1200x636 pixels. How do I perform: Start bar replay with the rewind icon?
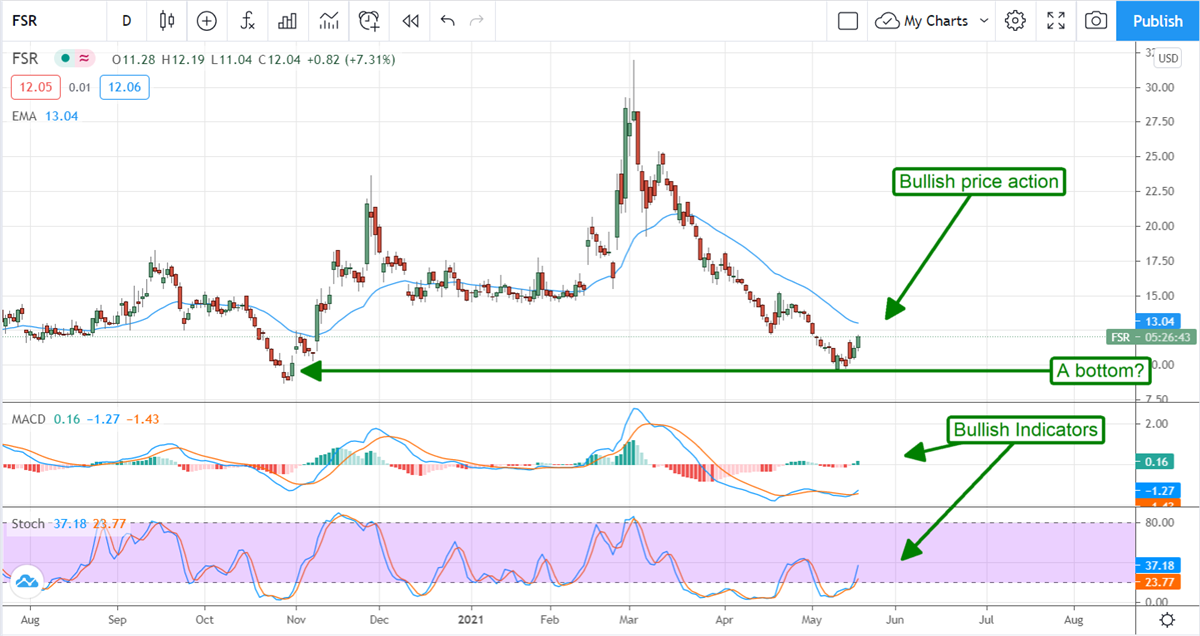[409, 20]
